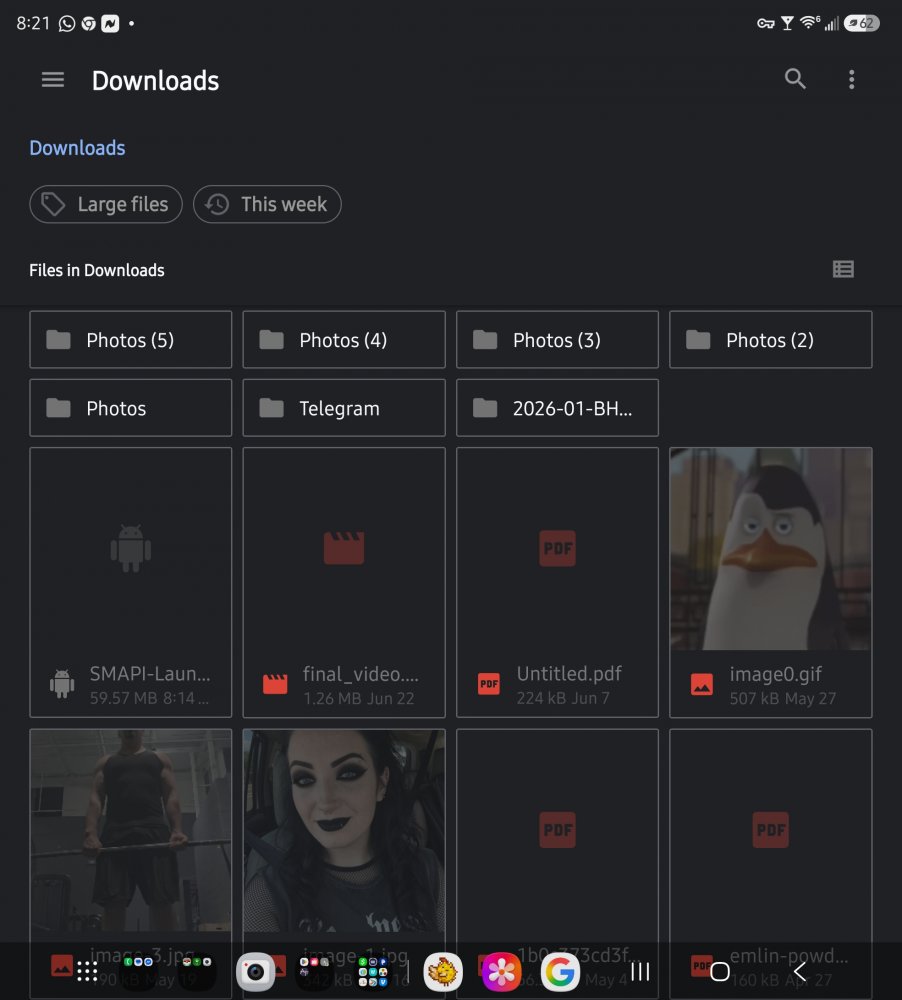Open the Untitled.pdf file
This screenshot has height=1000, width=902.
tap(557, 582)
